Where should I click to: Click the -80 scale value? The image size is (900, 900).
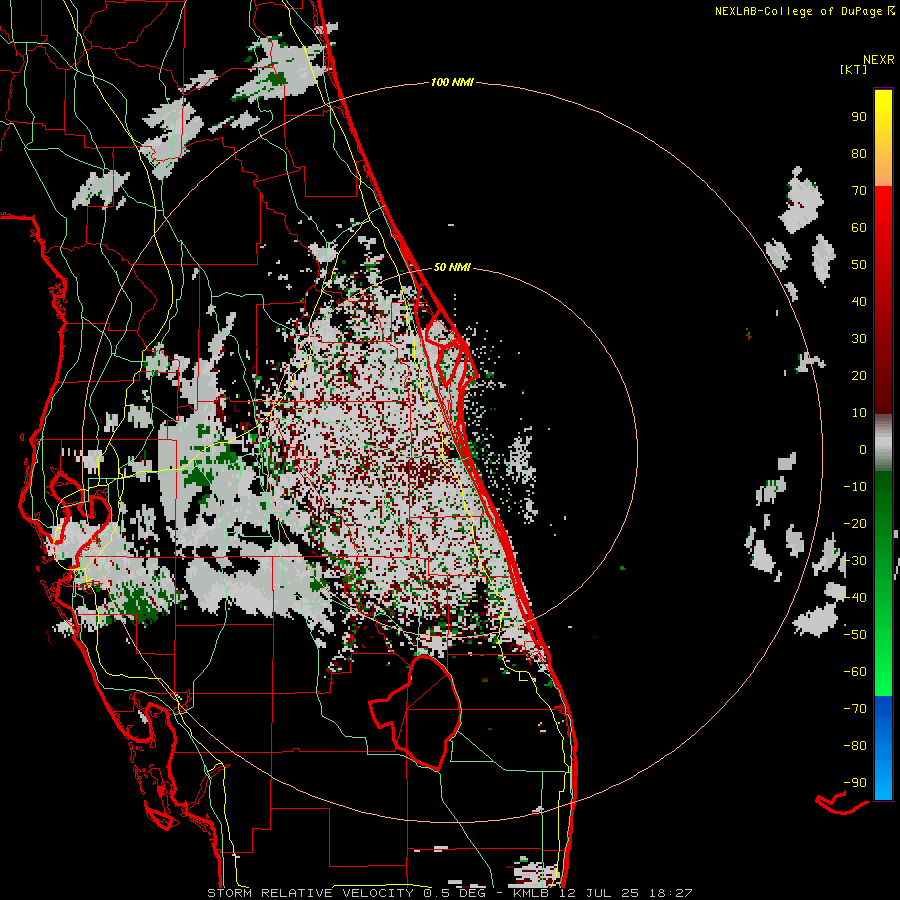(855, 746)
